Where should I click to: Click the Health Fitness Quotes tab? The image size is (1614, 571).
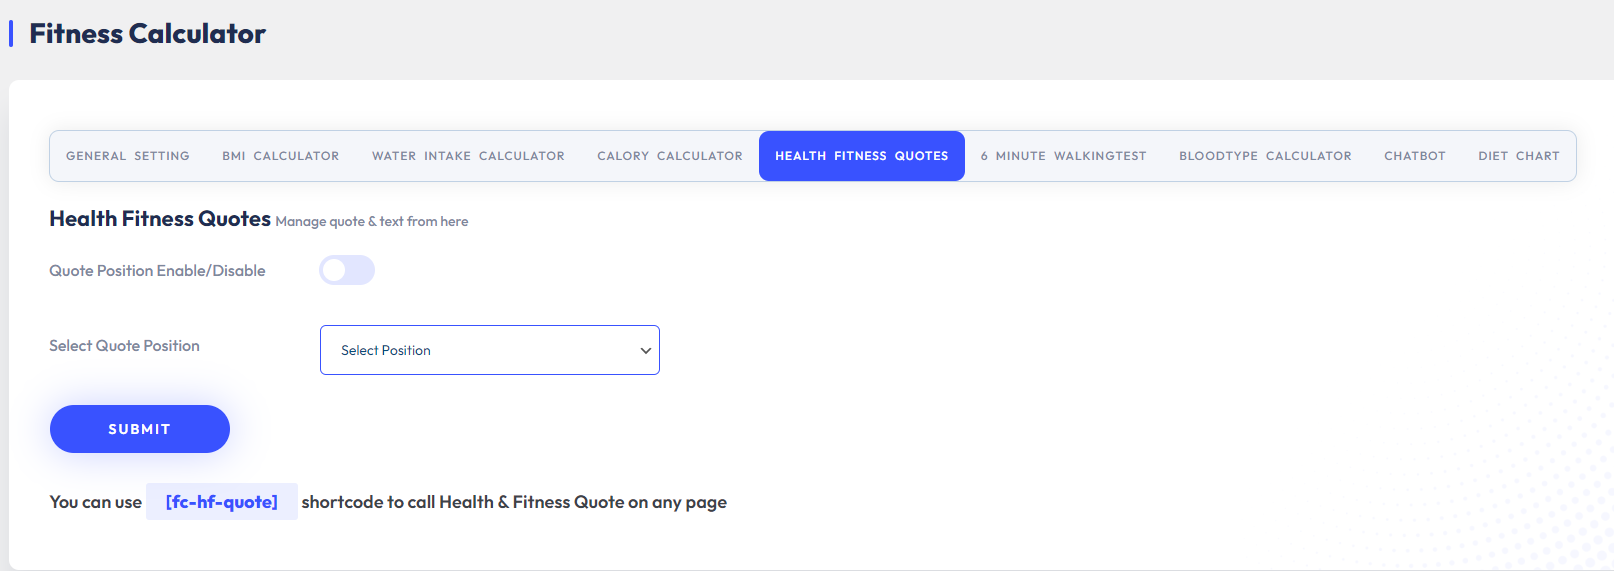tap(862, 156)
